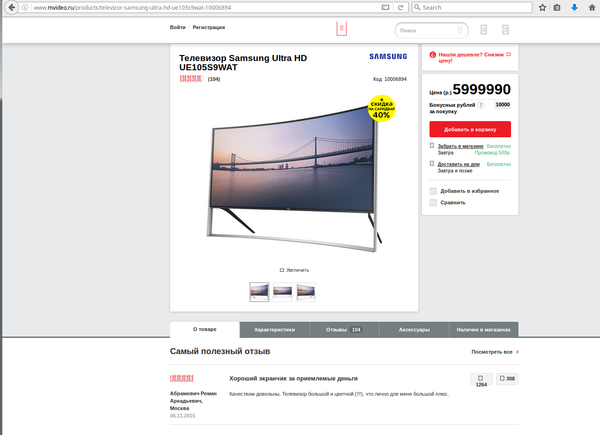Tick the 'Сравнить' checkbox
This screenshot has width=600, height=435.
coord(433,203)
